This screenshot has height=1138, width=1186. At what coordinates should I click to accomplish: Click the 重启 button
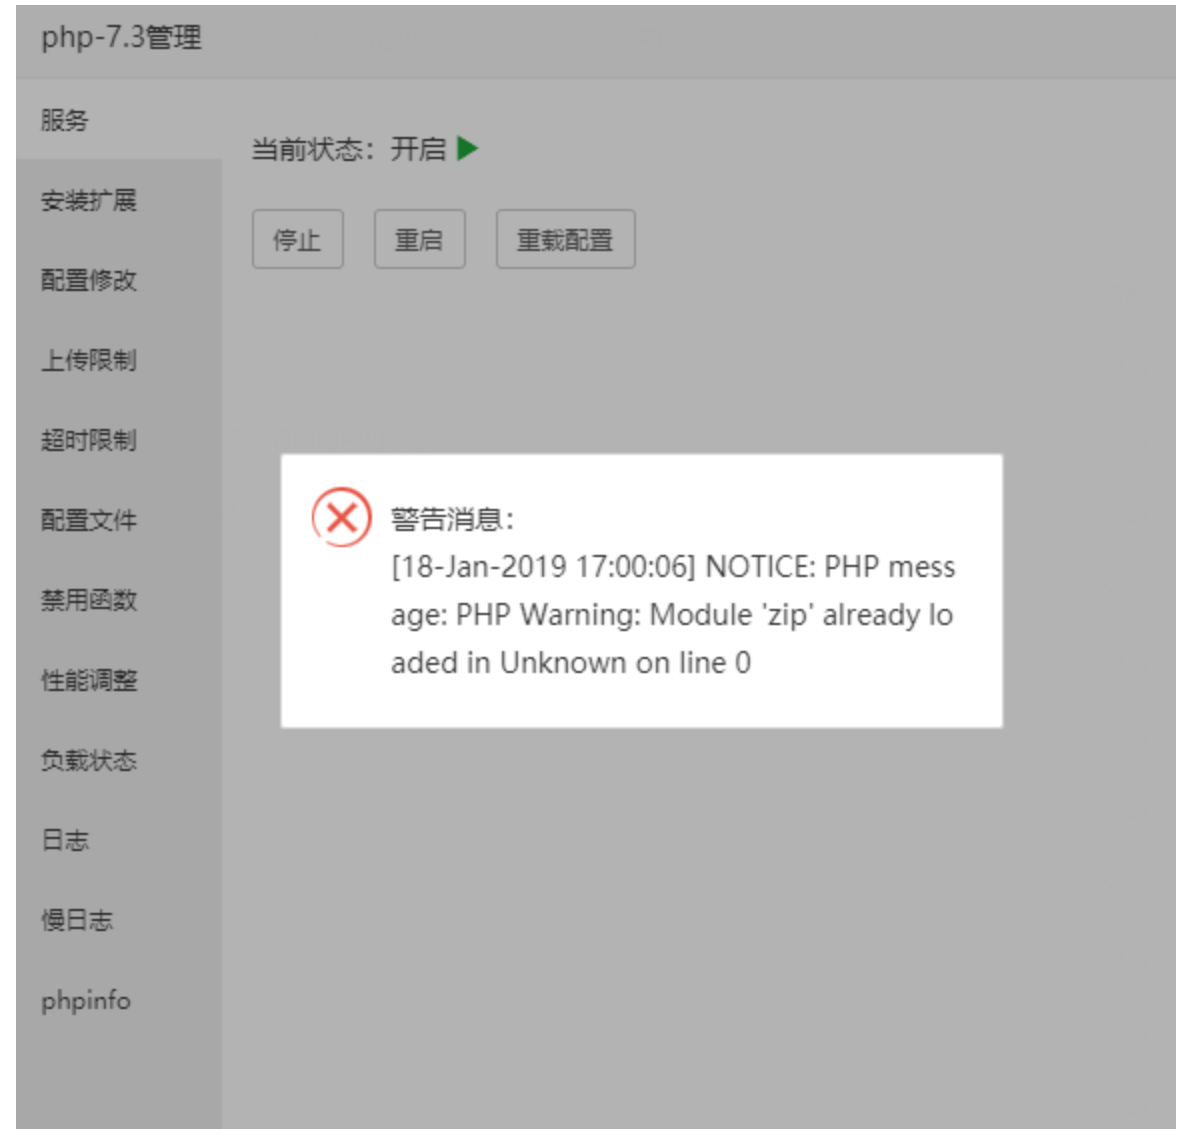pyautogui.click(x=419, y=240)
